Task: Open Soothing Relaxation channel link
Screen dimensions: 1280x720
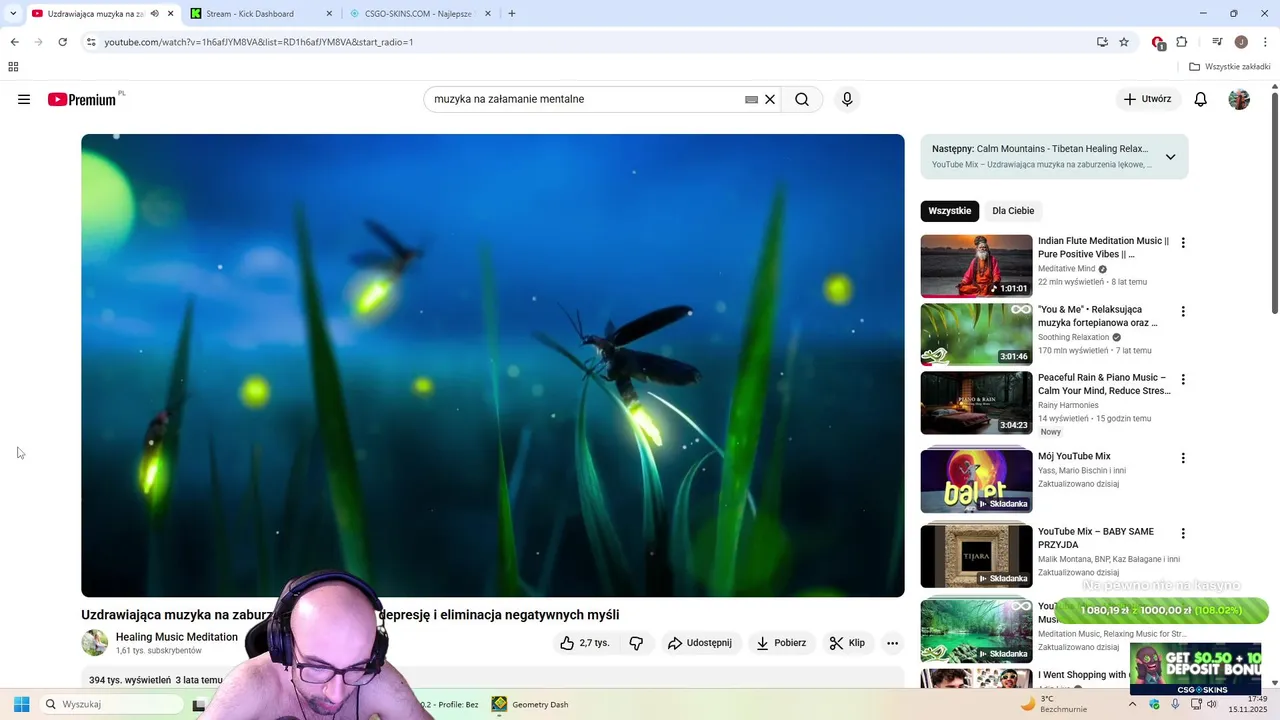Action: click(x=1073, y=337)
